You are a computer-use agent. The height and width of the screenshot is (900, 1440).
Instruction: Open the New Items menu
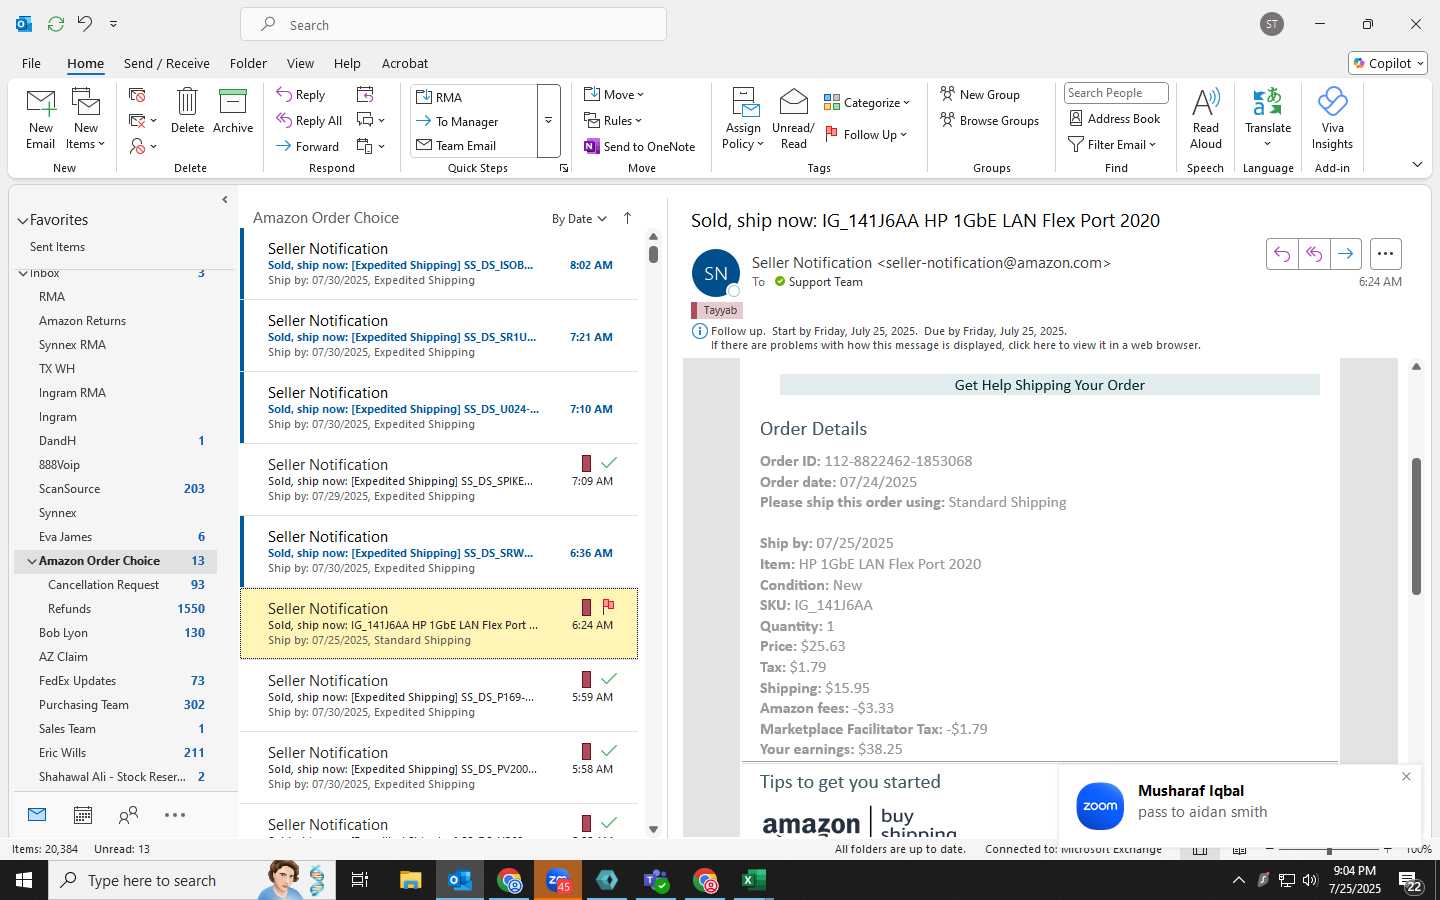[x=86, y=119]
